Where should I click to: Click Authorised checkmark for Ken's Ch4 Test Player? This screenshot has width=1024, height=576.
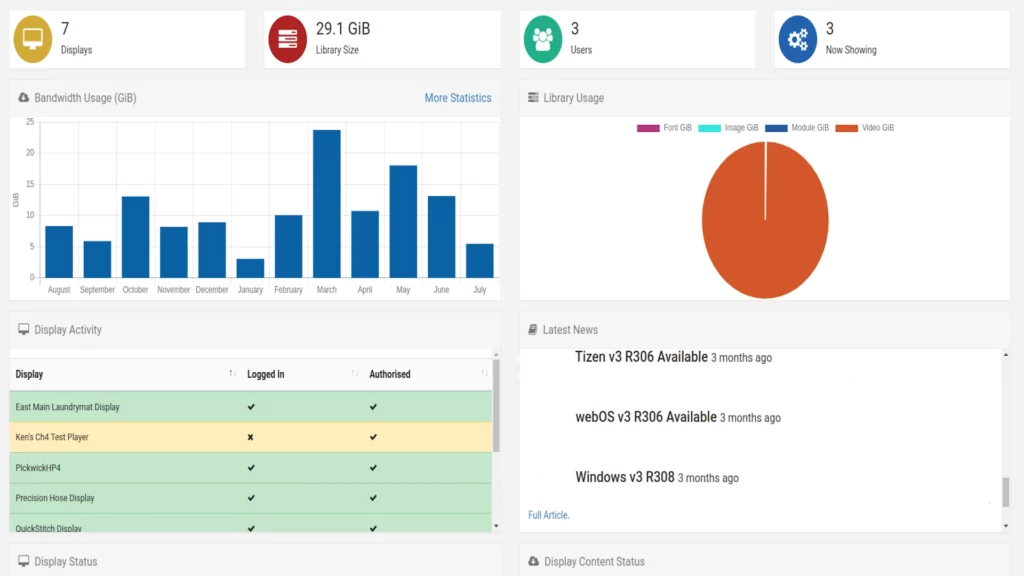click(x=373, y=437)
